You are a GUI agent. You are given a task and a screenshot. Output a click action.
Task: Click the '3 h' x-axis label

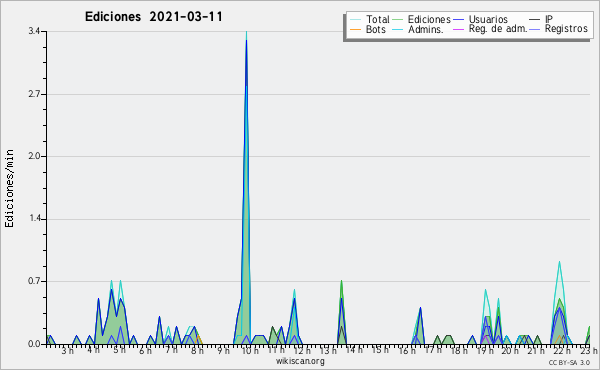click(67, 350)
